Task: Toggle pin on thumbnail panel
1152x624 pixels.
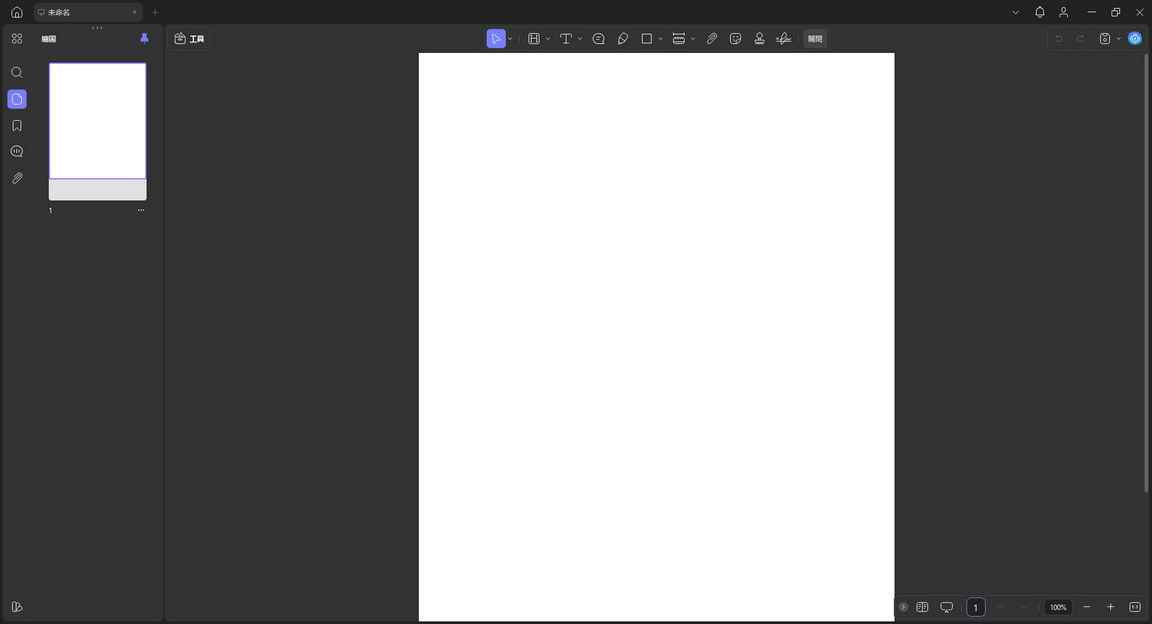Action: pos(144,39)
